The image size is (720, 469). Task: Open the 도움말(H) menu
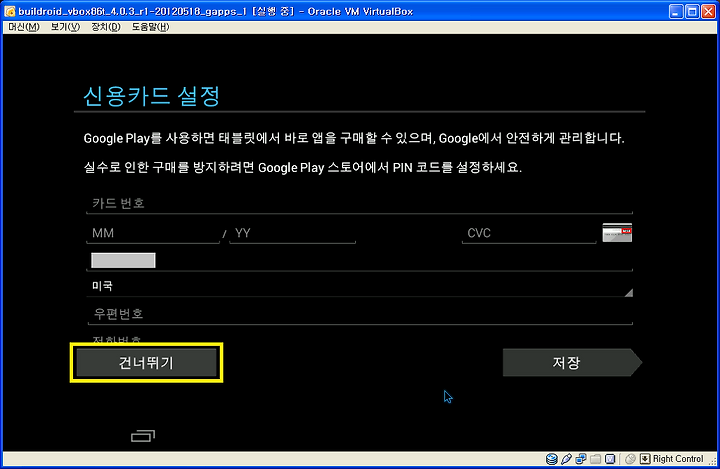coord(151,27)
